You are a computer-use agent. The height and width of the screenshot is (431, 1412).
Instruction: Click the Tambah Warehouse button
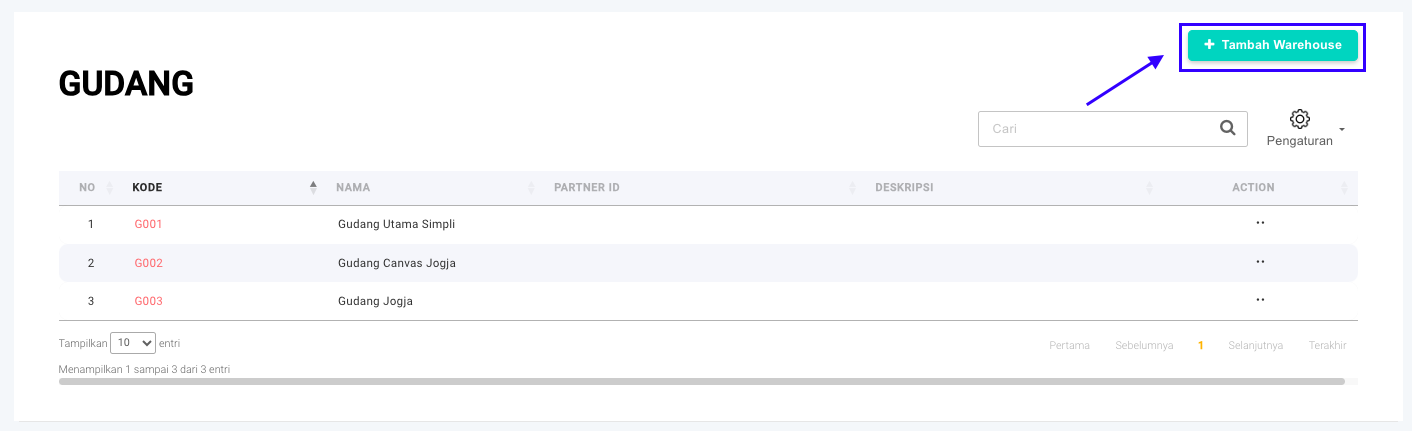pyautogui.click(x=1272, y=45)
